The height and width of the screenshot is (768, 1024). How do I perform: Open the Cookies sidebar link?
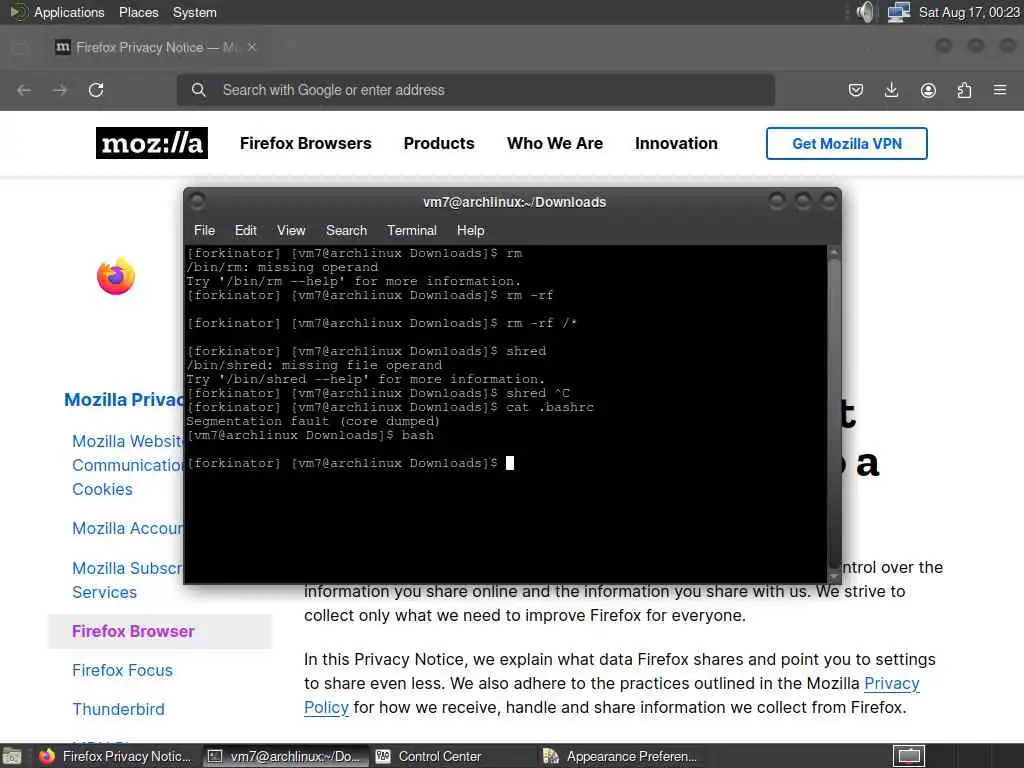click(103, 489)
